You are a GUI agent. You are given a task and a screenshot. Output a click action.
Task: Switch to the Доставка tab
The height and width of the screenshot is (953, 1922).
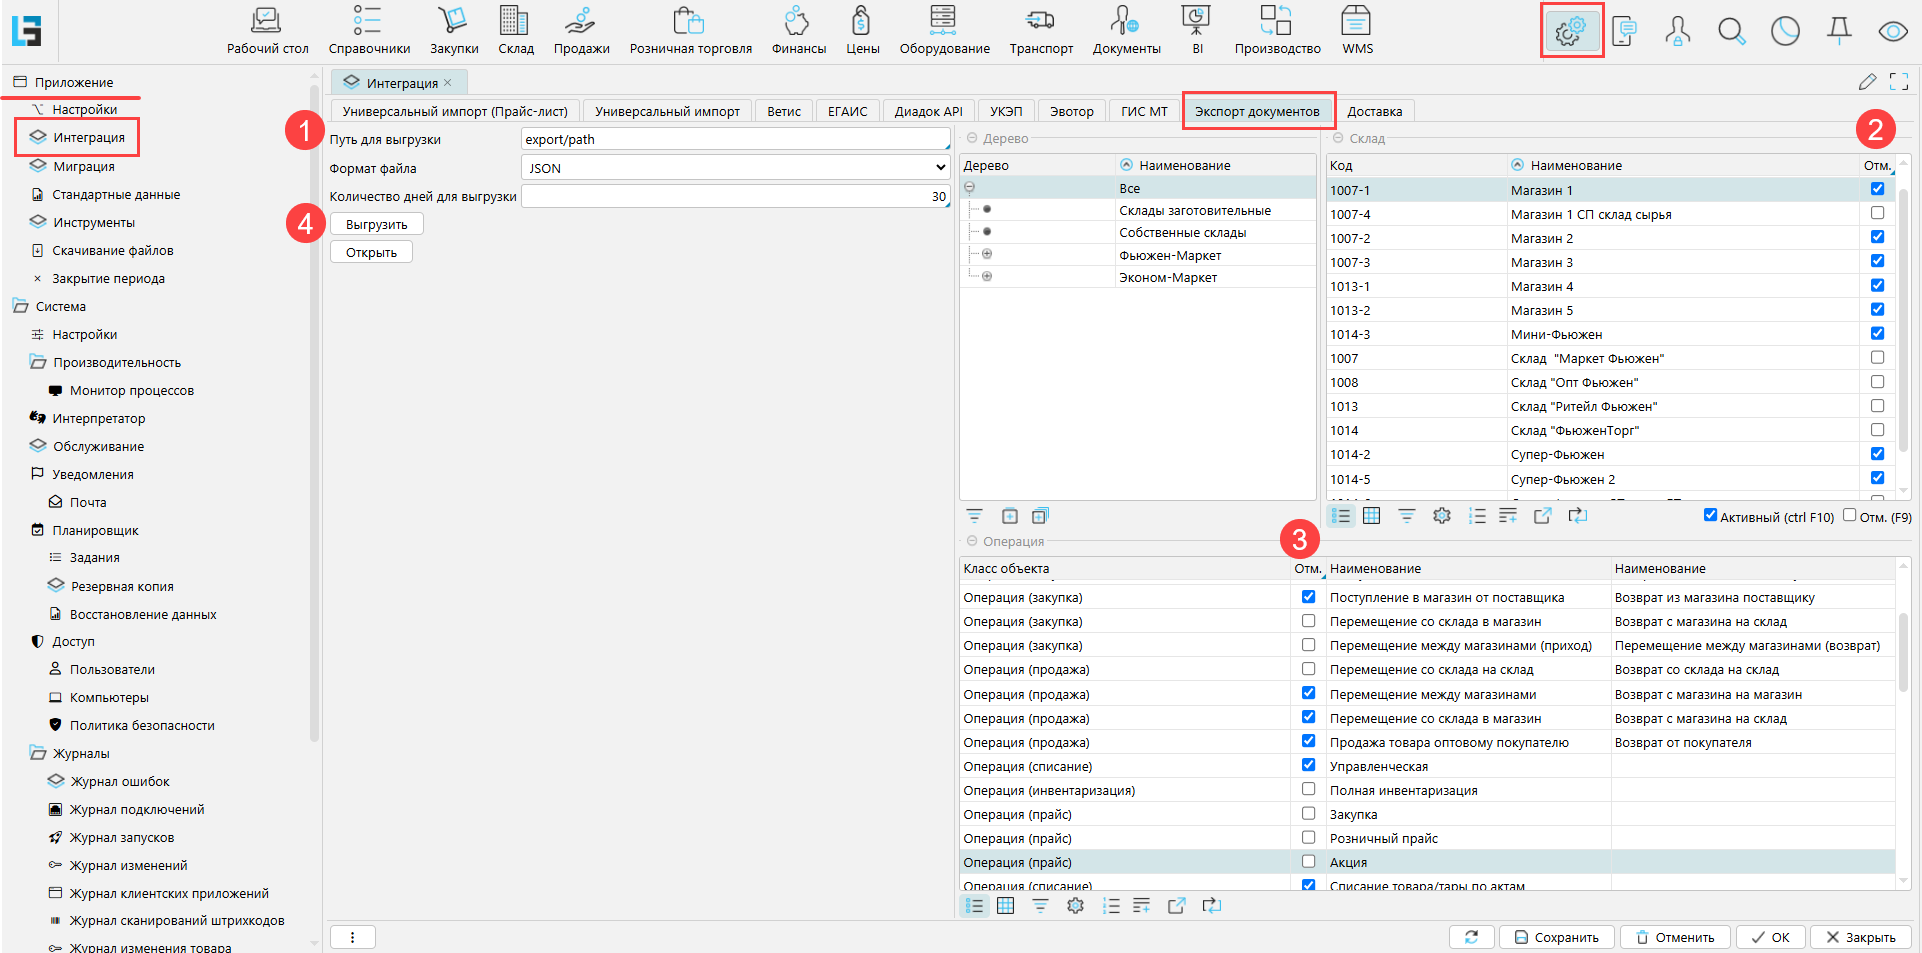coord(1374,111)
